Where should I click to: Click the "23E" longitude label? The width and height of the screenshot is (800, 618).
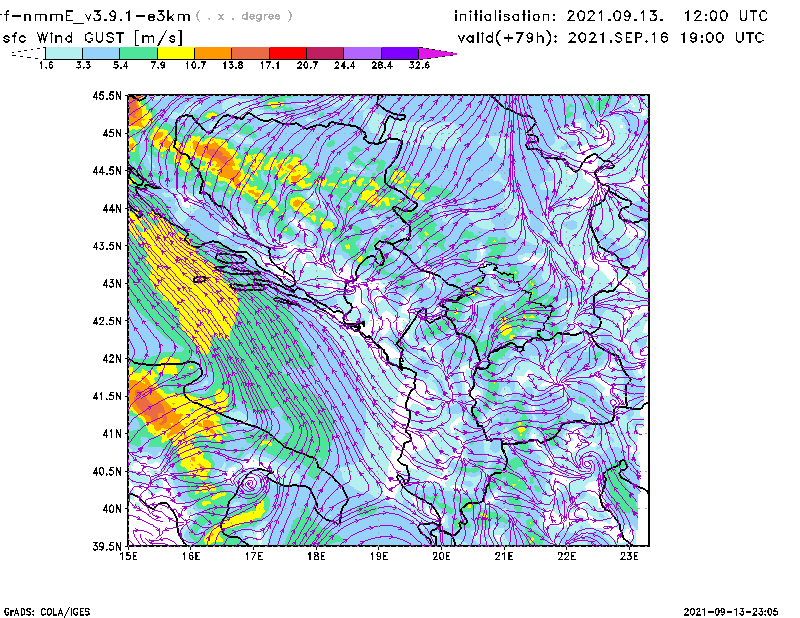[629, 556]
